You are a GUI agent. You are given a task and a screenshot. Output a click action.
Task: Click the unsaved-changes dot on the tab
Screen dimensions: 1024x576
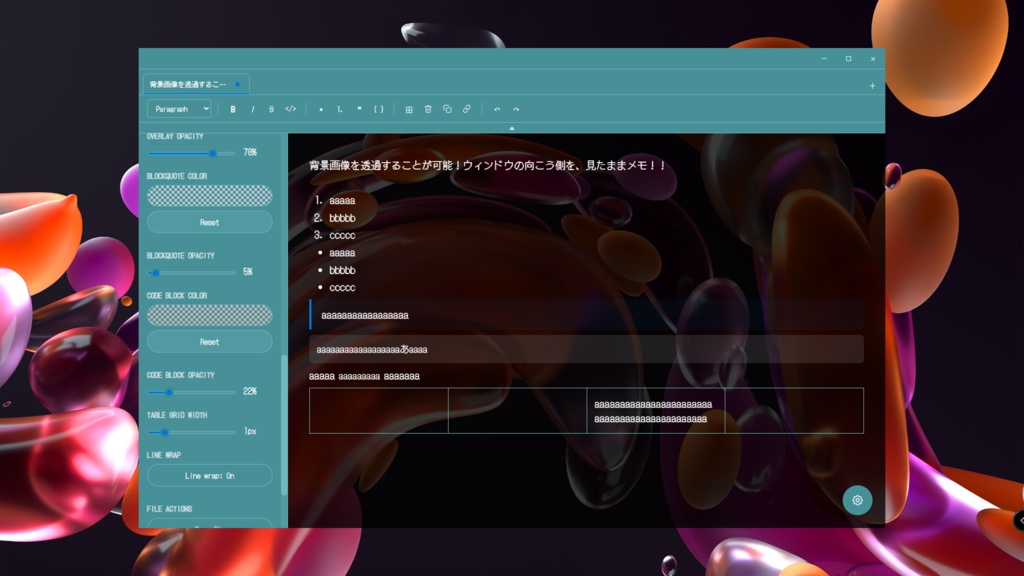(238, 84)
